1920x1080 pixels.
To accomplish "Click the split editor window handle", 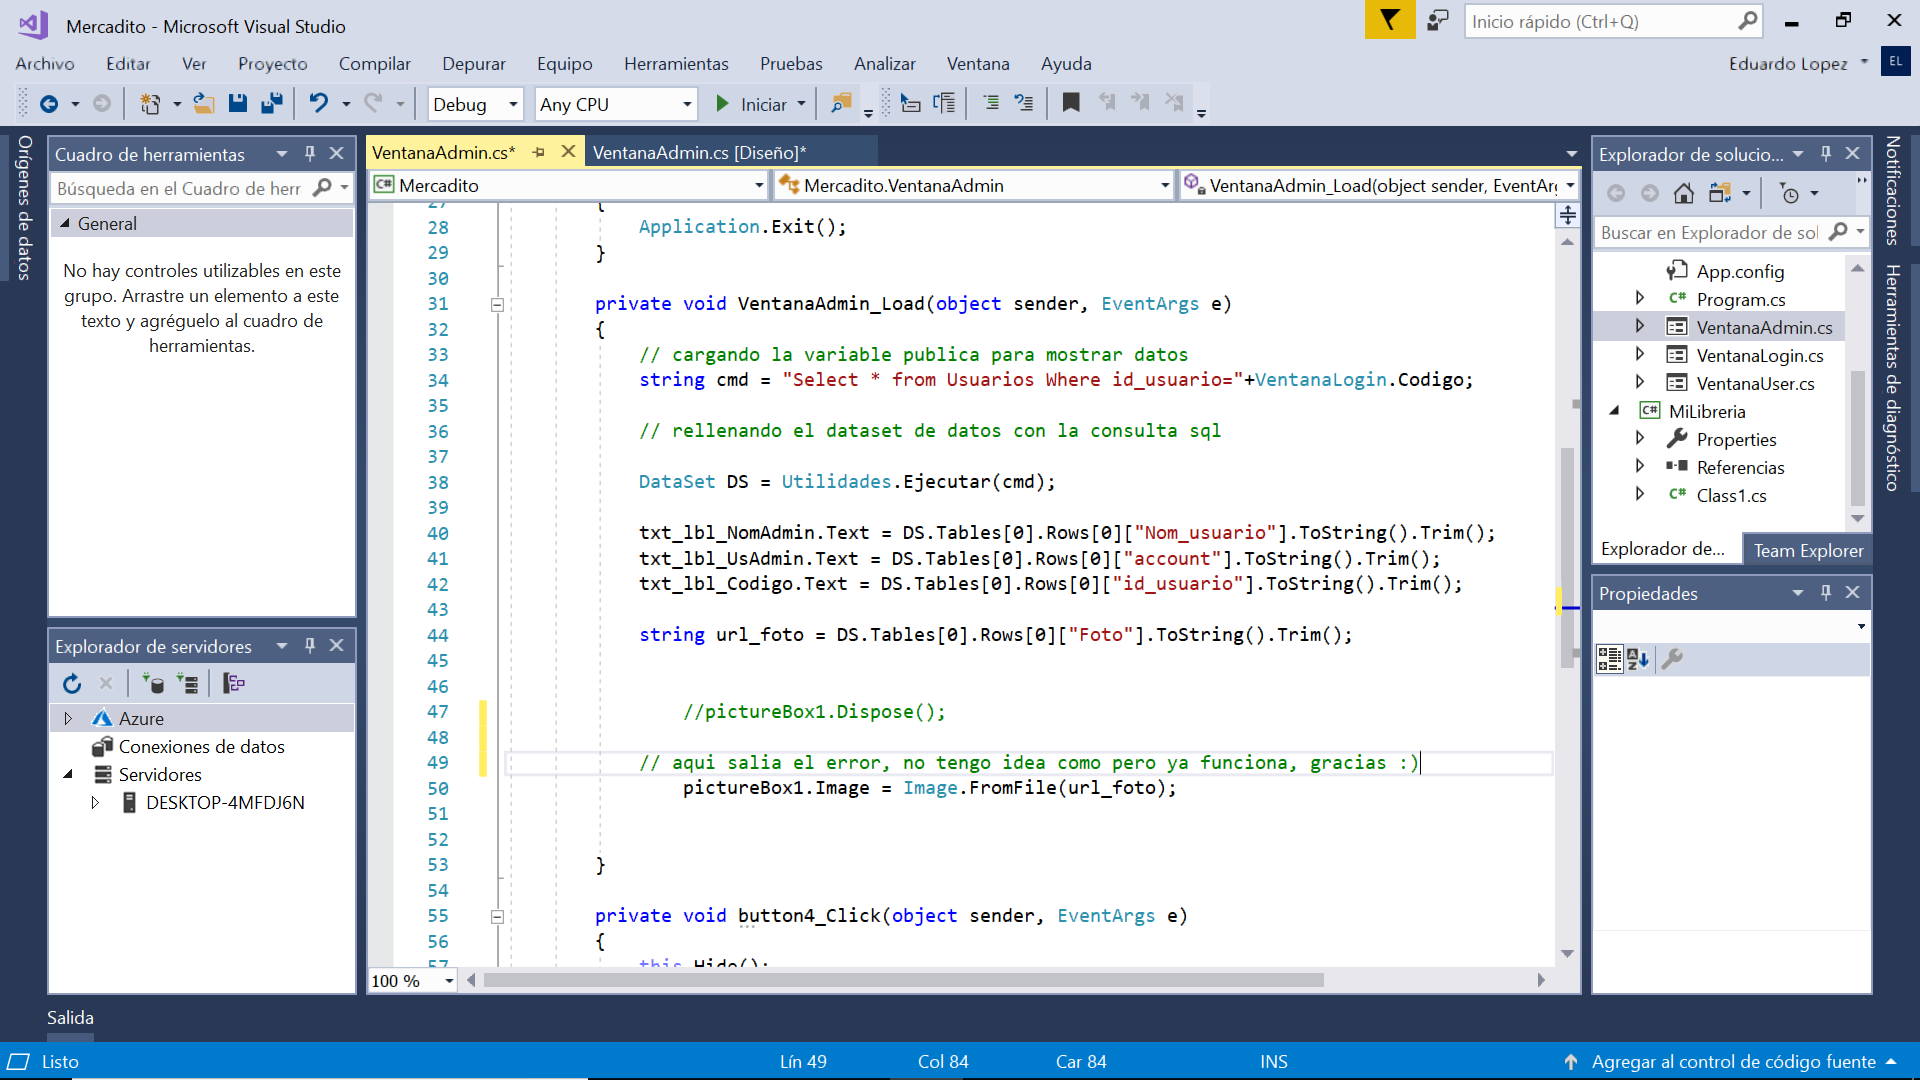I will point(1567,215).
